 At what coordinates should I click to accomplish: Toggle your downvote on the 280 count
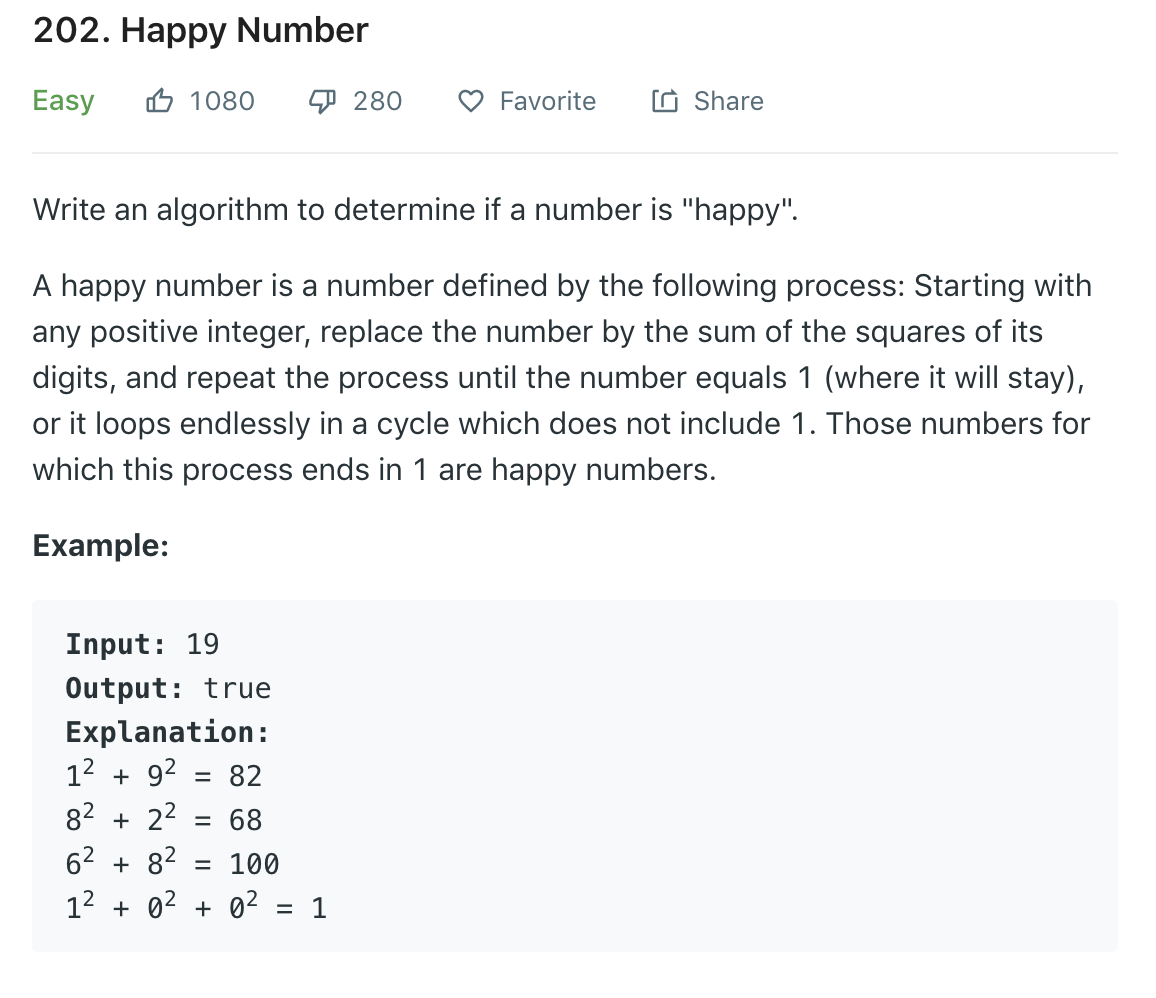(377, 100)
